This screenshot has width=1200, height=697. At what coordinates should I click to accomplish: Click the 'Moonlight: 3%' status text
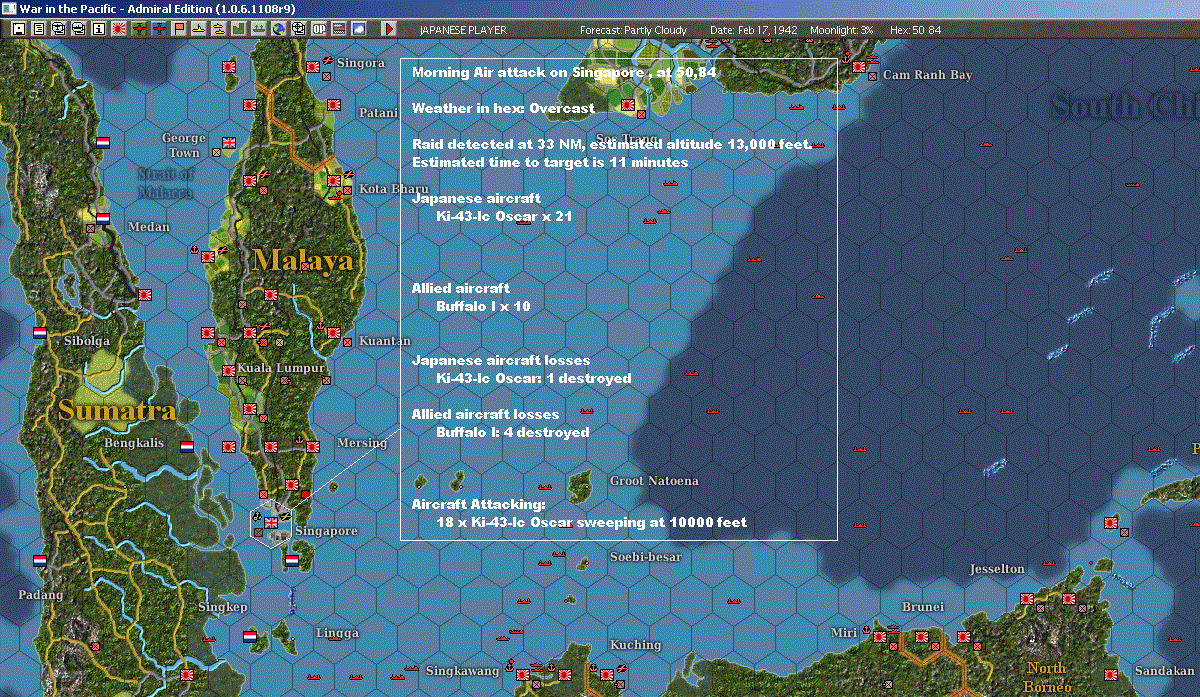tap(841, 30)
